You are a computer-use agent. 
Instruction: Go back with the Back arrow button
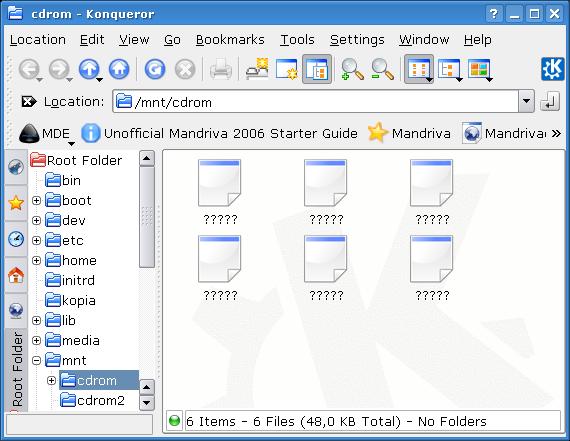[x=29, y=69]
